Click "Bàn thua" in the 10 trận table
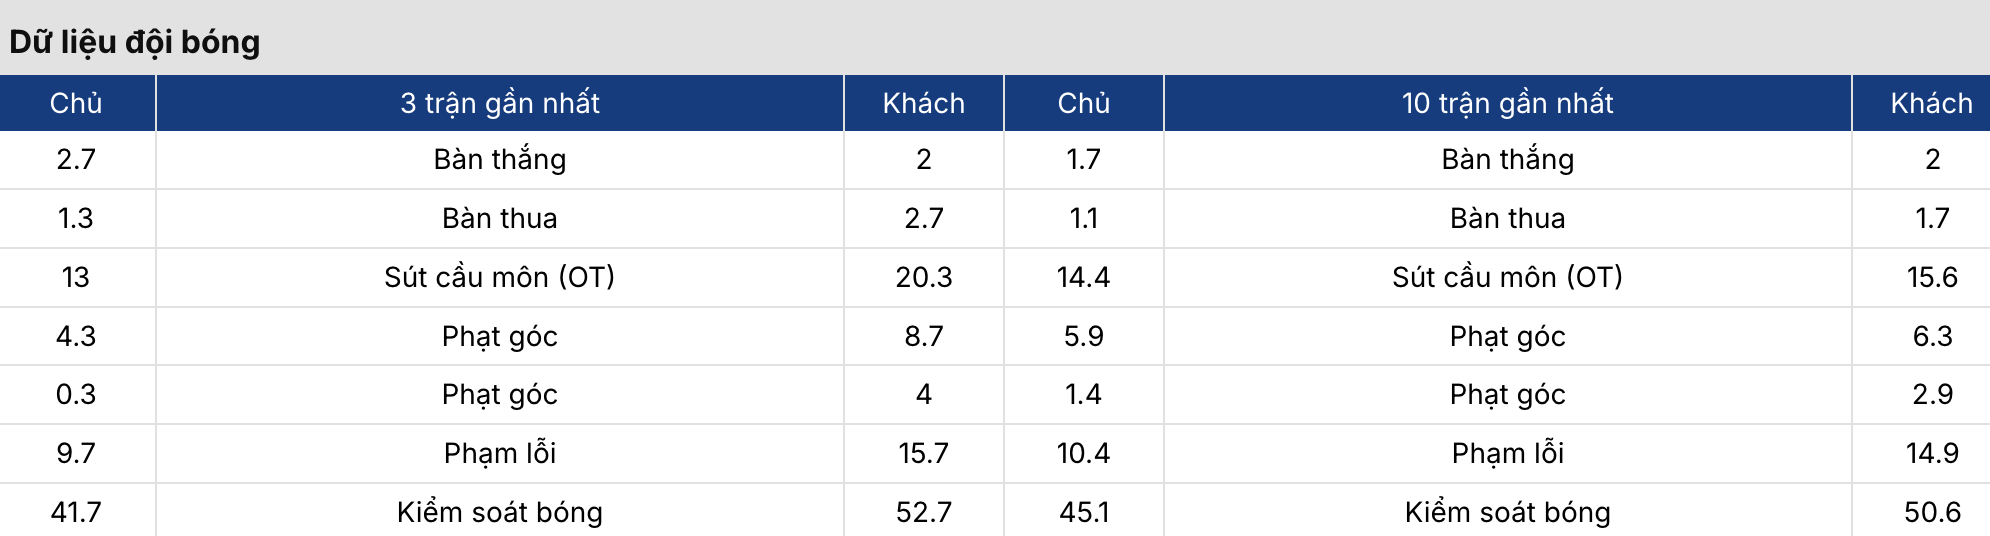Screen dimensions: 1990x536 [1508, 218]
